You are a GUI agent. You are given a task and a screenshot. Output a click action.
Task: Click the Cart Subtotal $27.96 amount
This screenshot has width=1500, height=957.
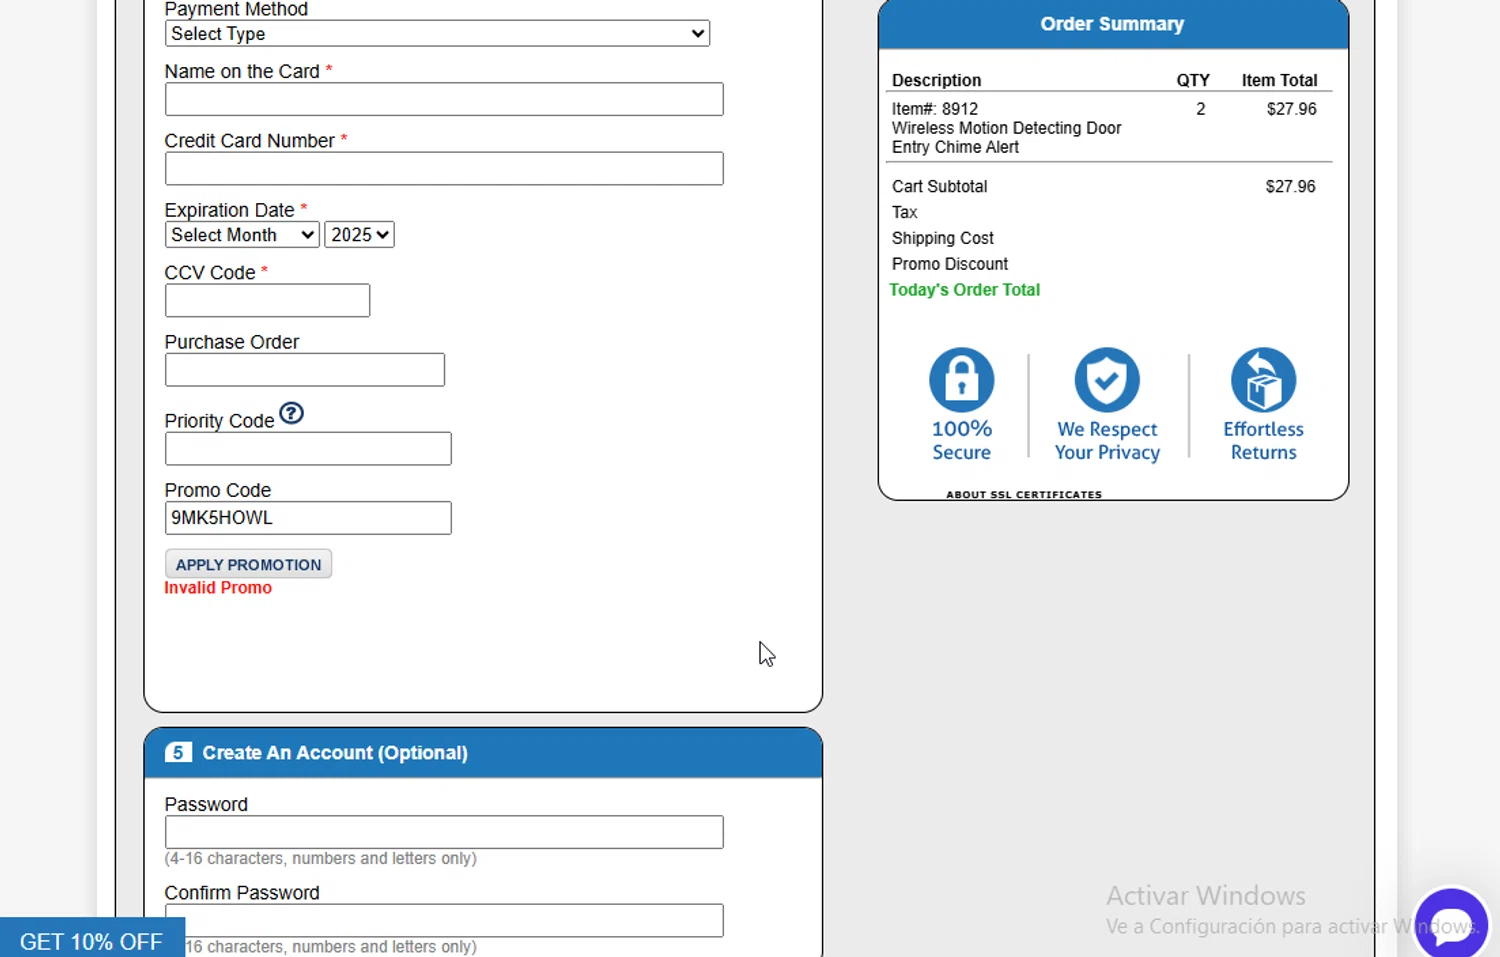[1290, 186]
